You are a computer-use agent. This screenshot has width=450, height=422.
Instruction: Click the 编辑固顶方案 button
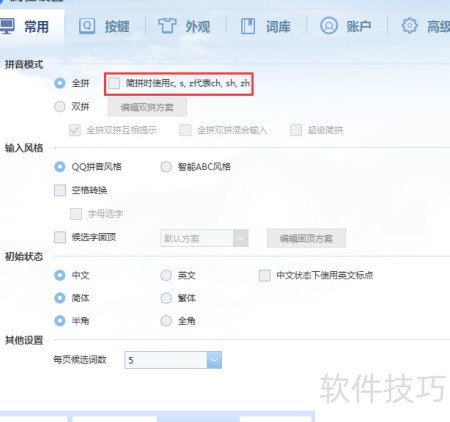(x=306, y=238)
